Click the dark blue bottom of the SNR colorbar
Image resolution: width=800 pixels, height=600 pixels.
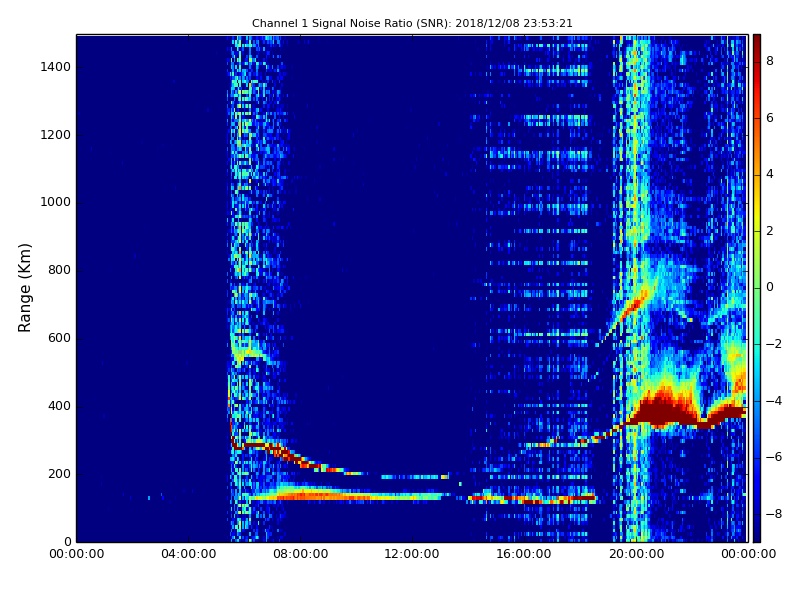[757, 531]
